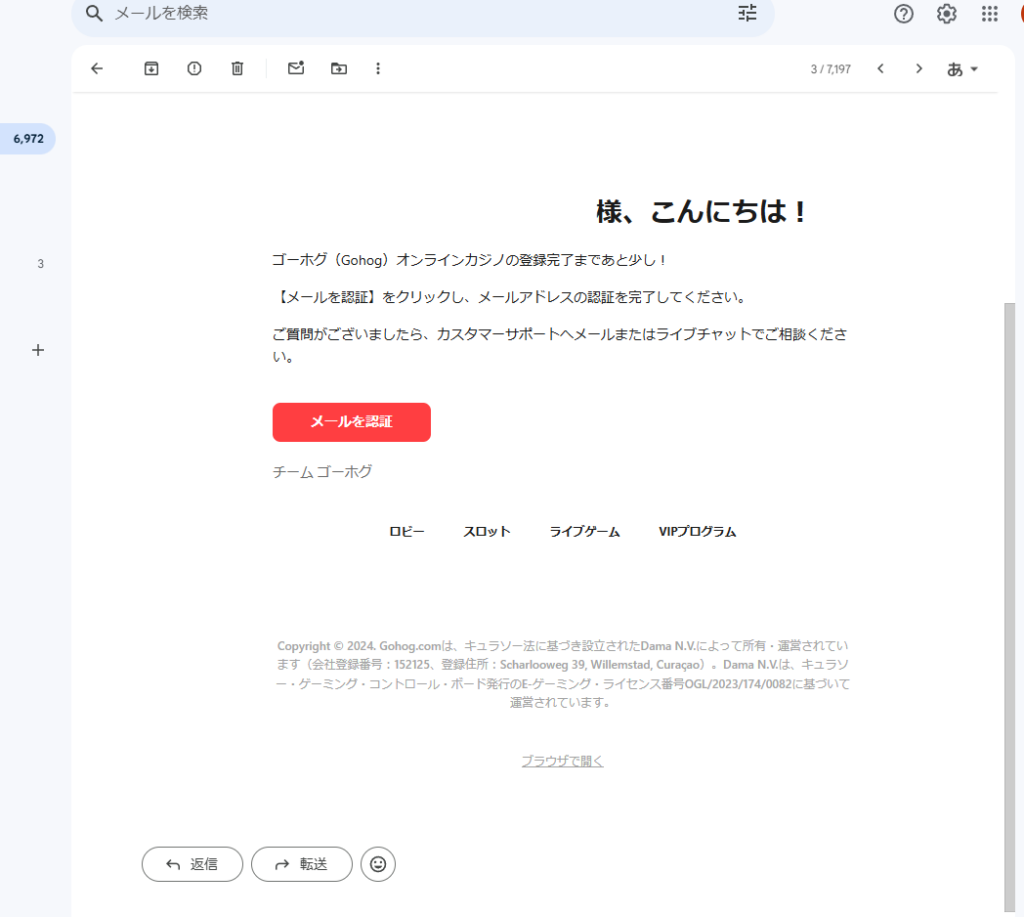
Task: Click the チーム ゴーホグ signature text
Action: coord(322,472)
